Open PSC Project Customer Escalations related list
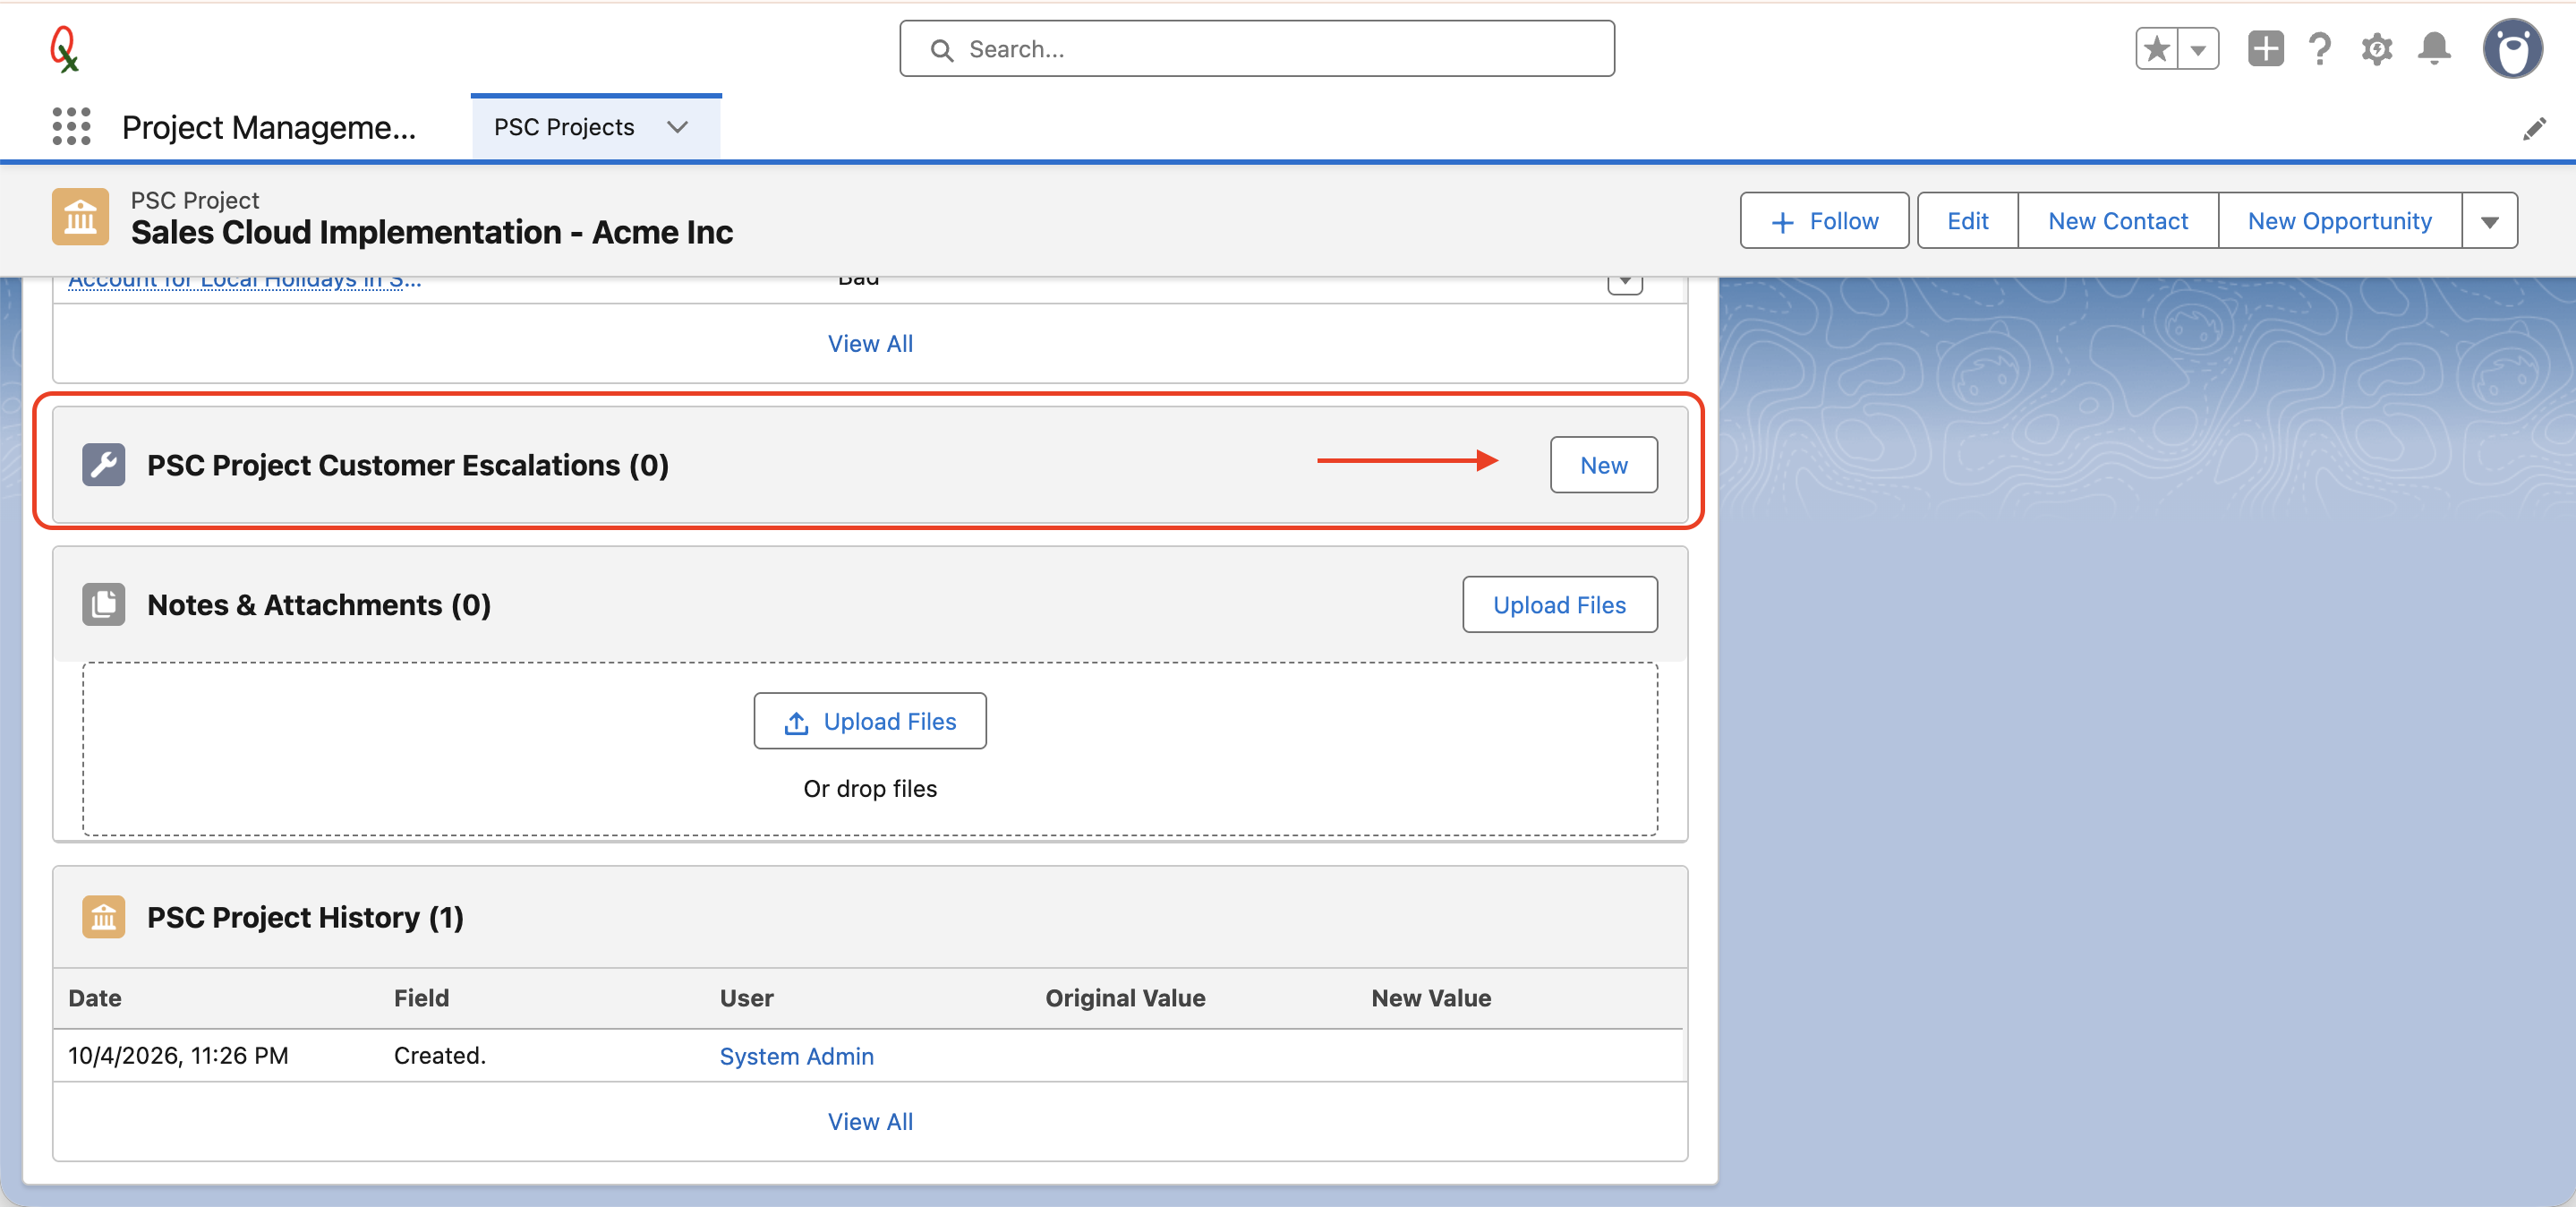The width and height of the screenshot is (2576, 1207). click(x=408, y=465)
